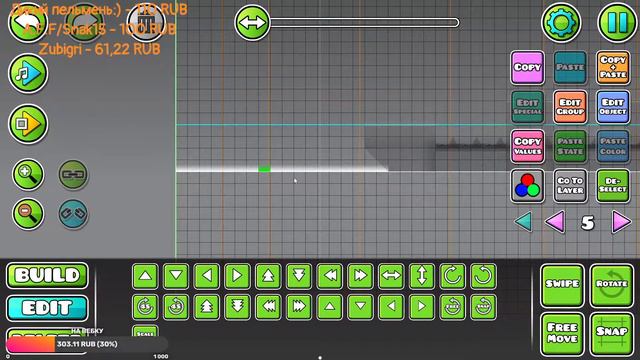Move object down with double down arrow
640x360 pixels.
[299, 276]
